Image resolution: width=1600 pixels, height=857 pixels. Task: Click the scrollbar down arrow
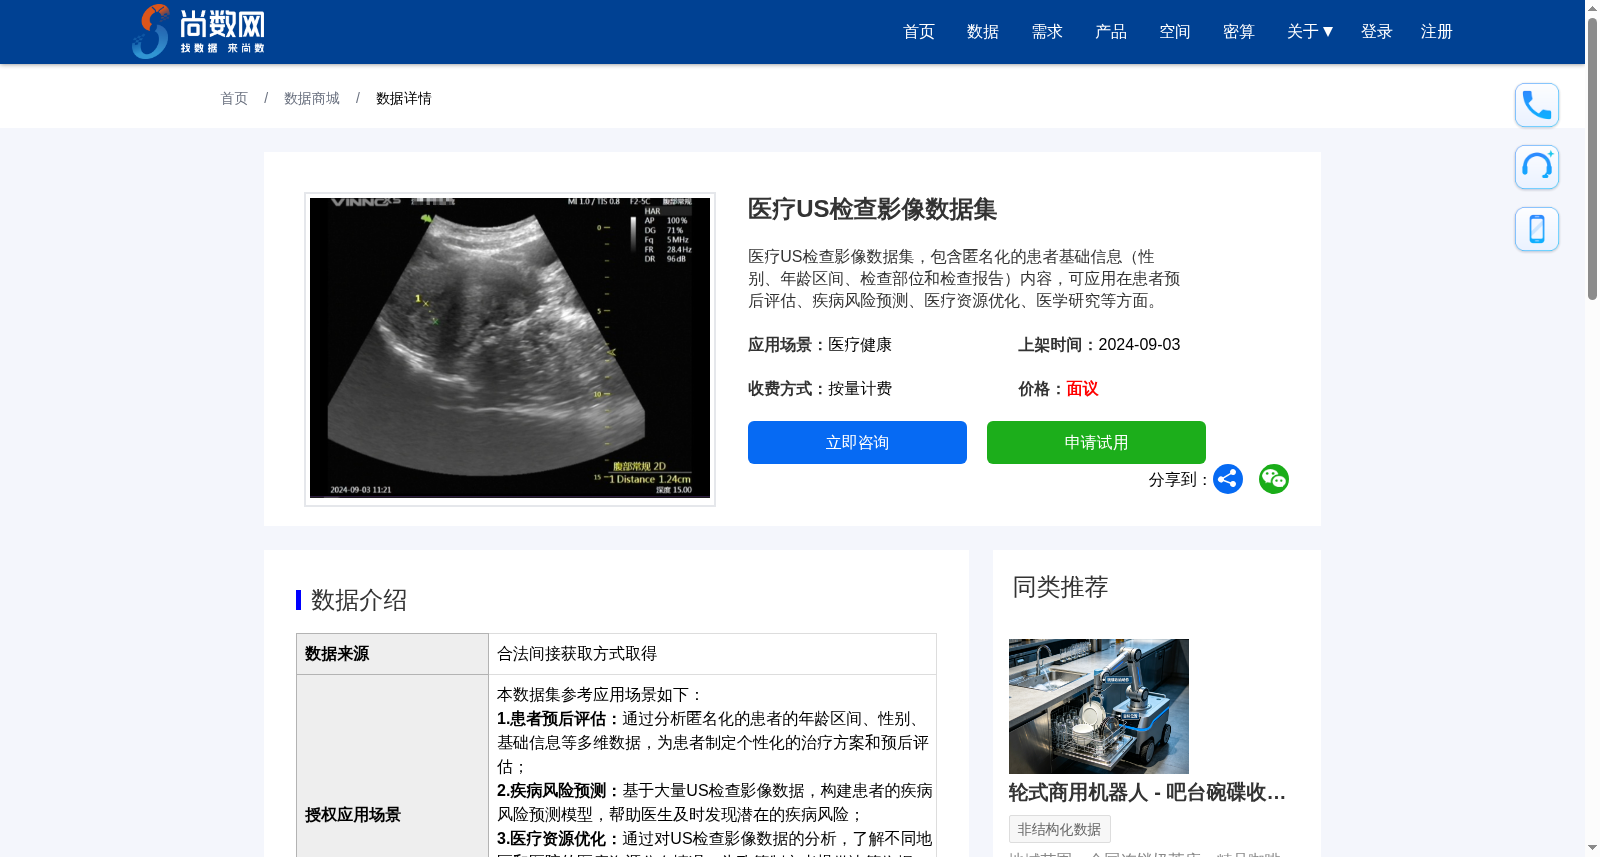coord(1592,848)
